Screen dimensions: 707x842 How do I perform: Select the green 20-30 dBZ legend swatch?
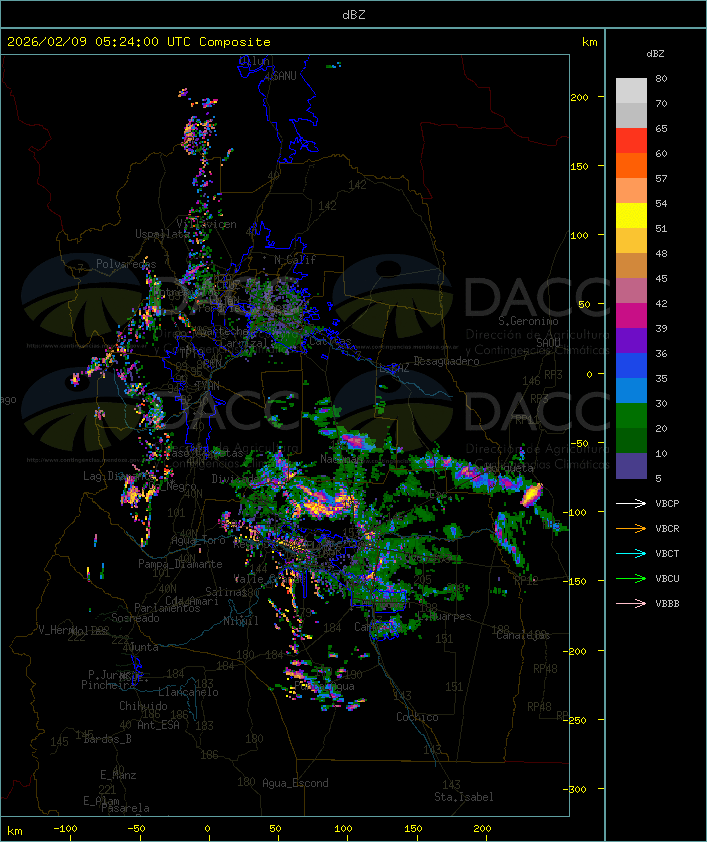click(631, 416)
